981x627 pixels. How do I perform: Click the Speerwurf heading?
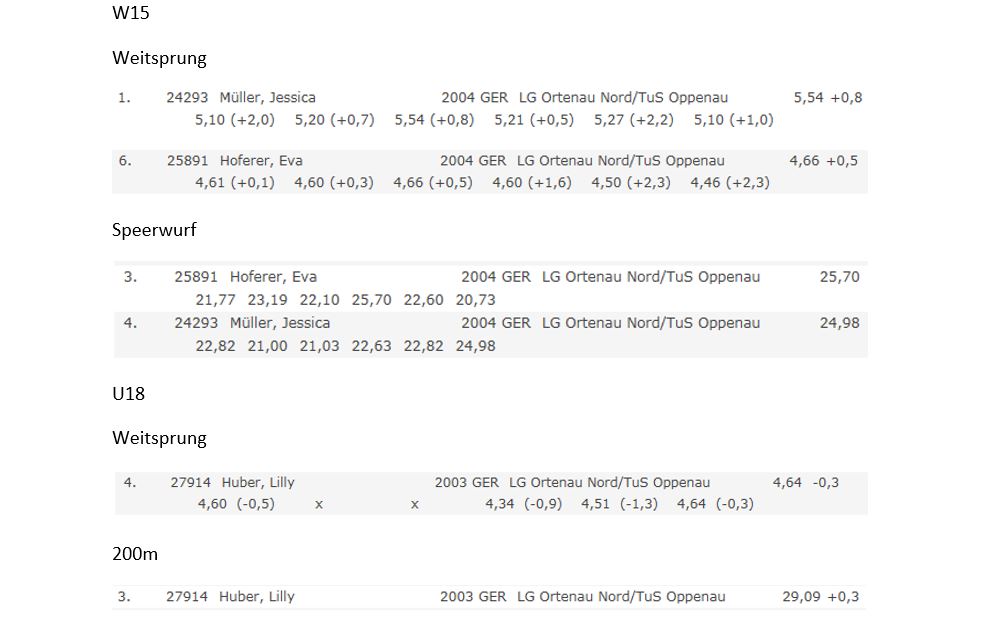[x=154, y=230]
